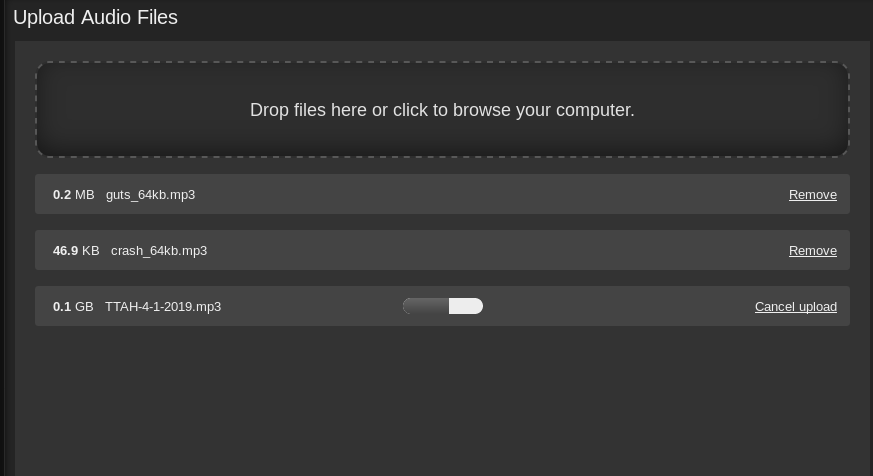Image resolution: width=873 pixels, height=476 pixels.
Task: Click the dashed border of the drop zone
Action: click(442, 62)
